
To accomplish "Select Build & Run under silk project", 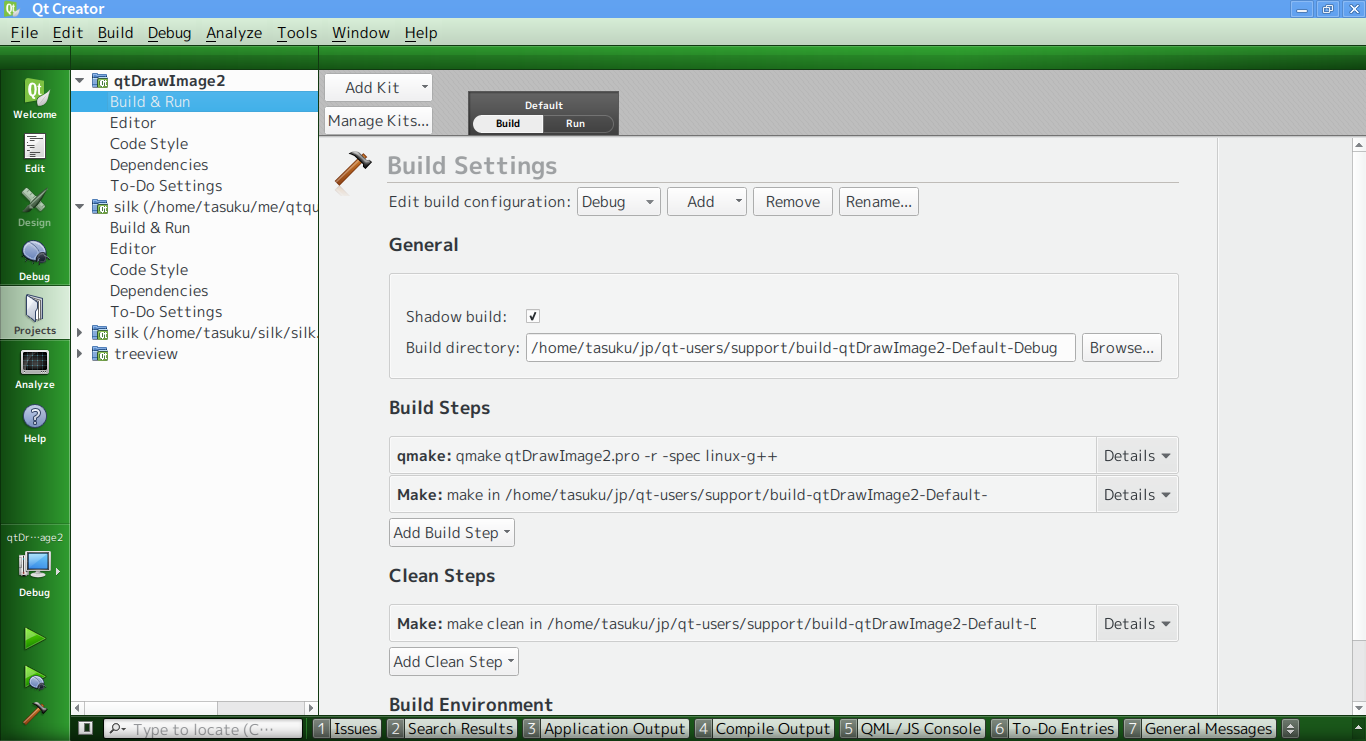I will pos(150,228).
